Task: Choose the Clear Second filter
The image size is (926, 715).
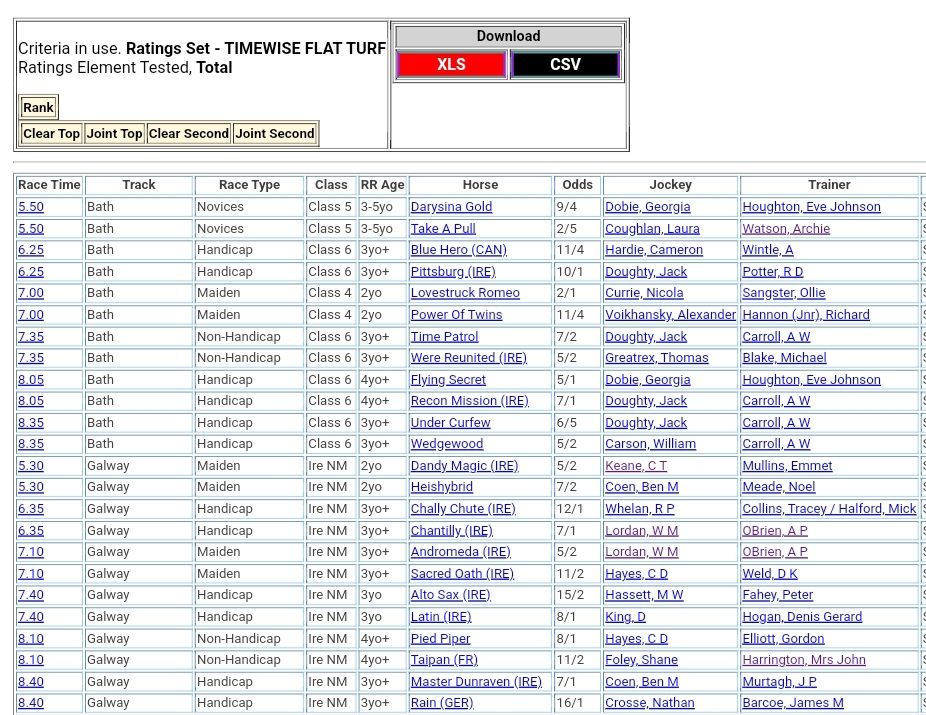Action: (x=189, y=134)
